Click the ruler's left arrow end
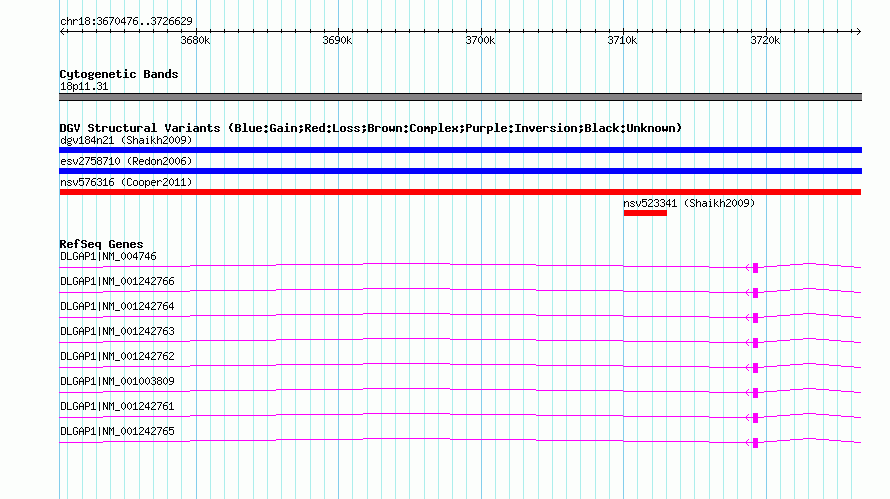 point(63,31)
